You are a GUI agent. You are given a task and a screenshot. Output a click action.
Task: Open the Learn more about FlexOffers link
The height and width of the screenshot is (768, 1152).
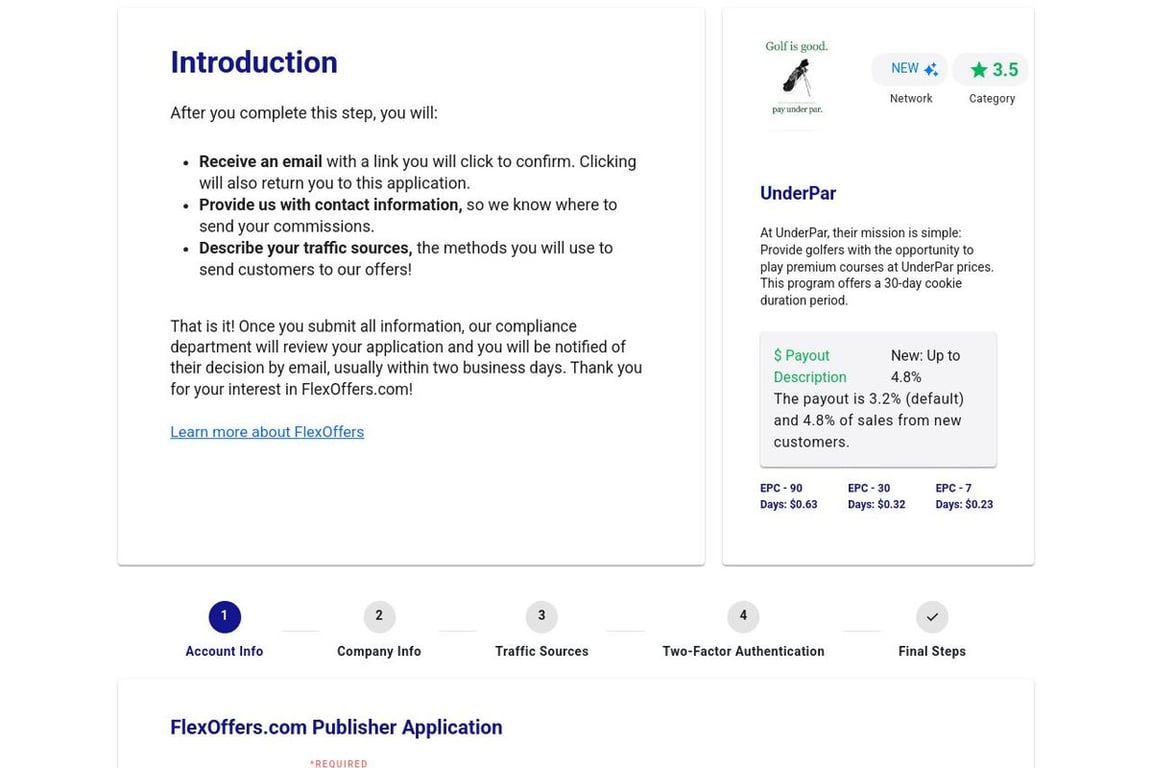point(267,432)
